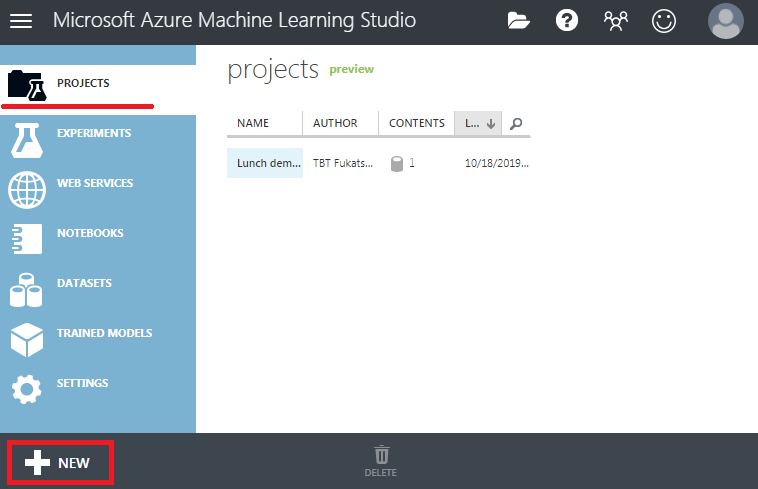Send feedback via smiley face icon

click(664, 21)
